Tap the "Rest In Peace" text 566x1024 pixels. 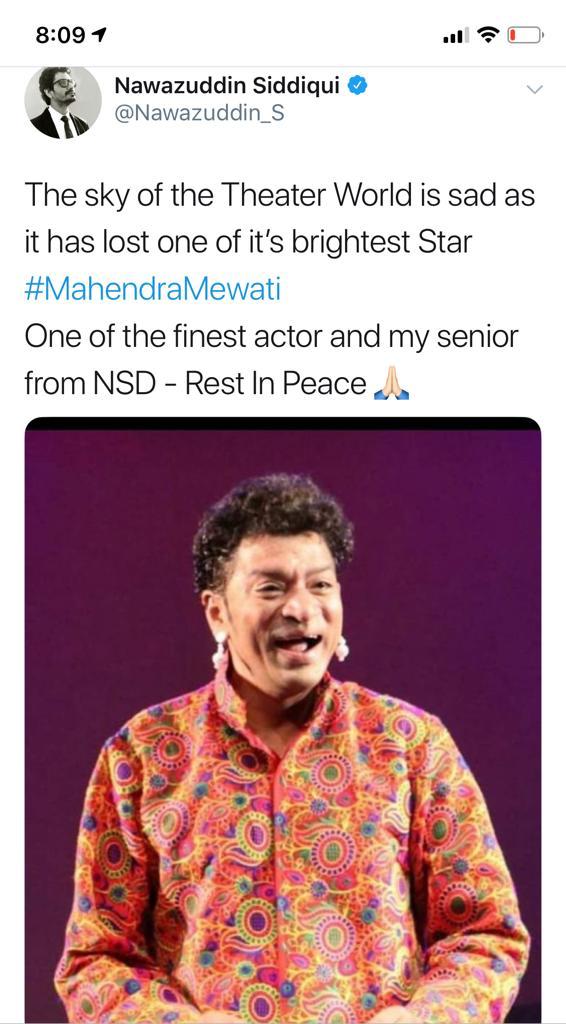(275, 385)
